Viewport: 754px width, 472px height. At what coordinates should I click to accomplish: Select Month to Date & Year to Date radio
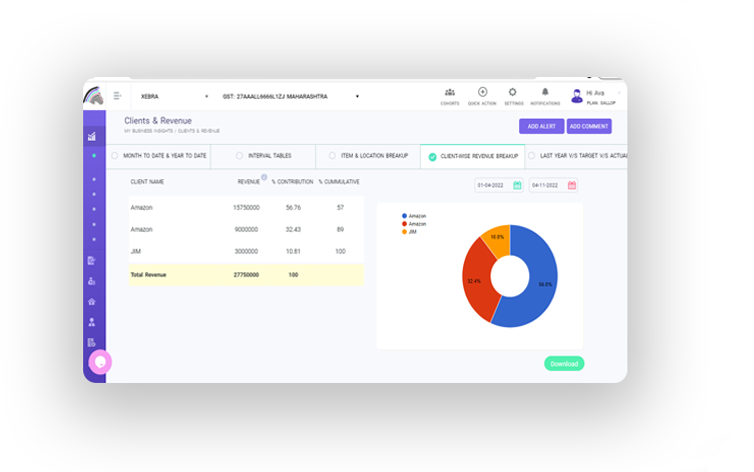pyautogui.click(x=115, y=156)
